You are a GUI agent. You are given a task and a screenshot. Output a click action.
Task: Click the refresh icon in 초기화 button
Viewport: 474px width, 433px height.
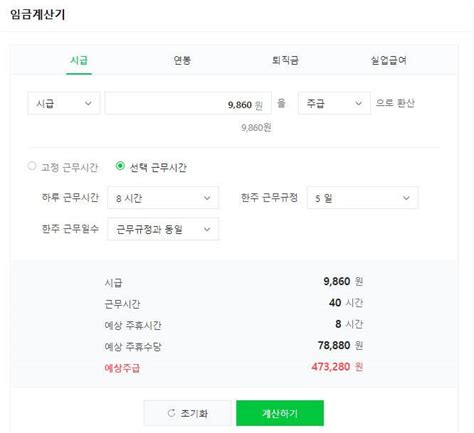171,413
